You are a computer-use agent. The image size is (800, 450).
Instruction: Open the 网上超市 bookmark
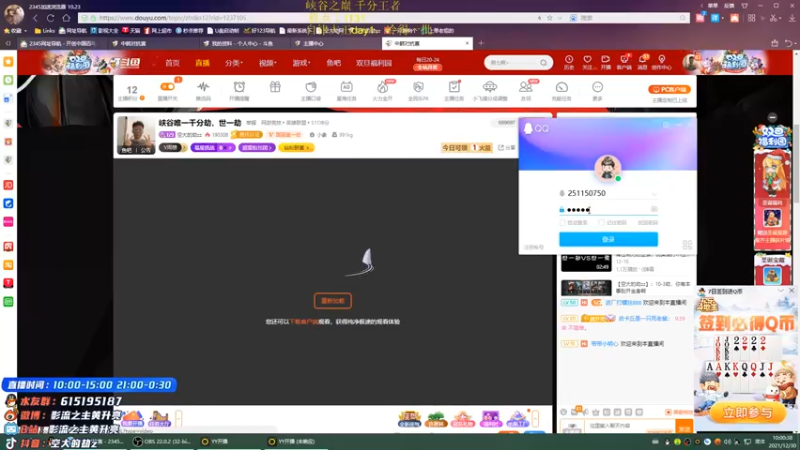coord(158,31)
